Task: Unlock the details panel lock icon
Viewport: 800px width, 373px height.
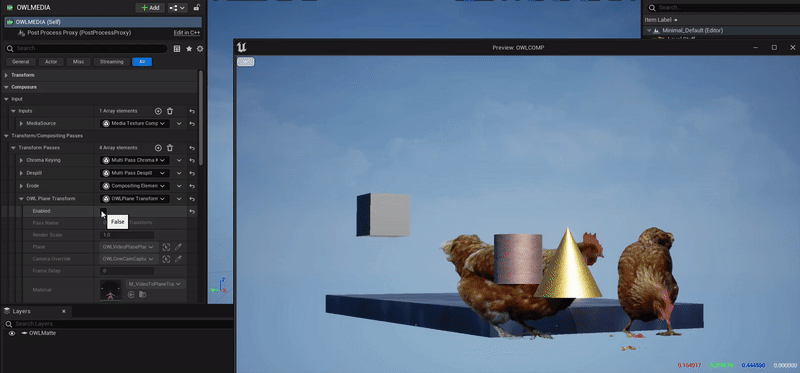Action: [x=196, y=8]
